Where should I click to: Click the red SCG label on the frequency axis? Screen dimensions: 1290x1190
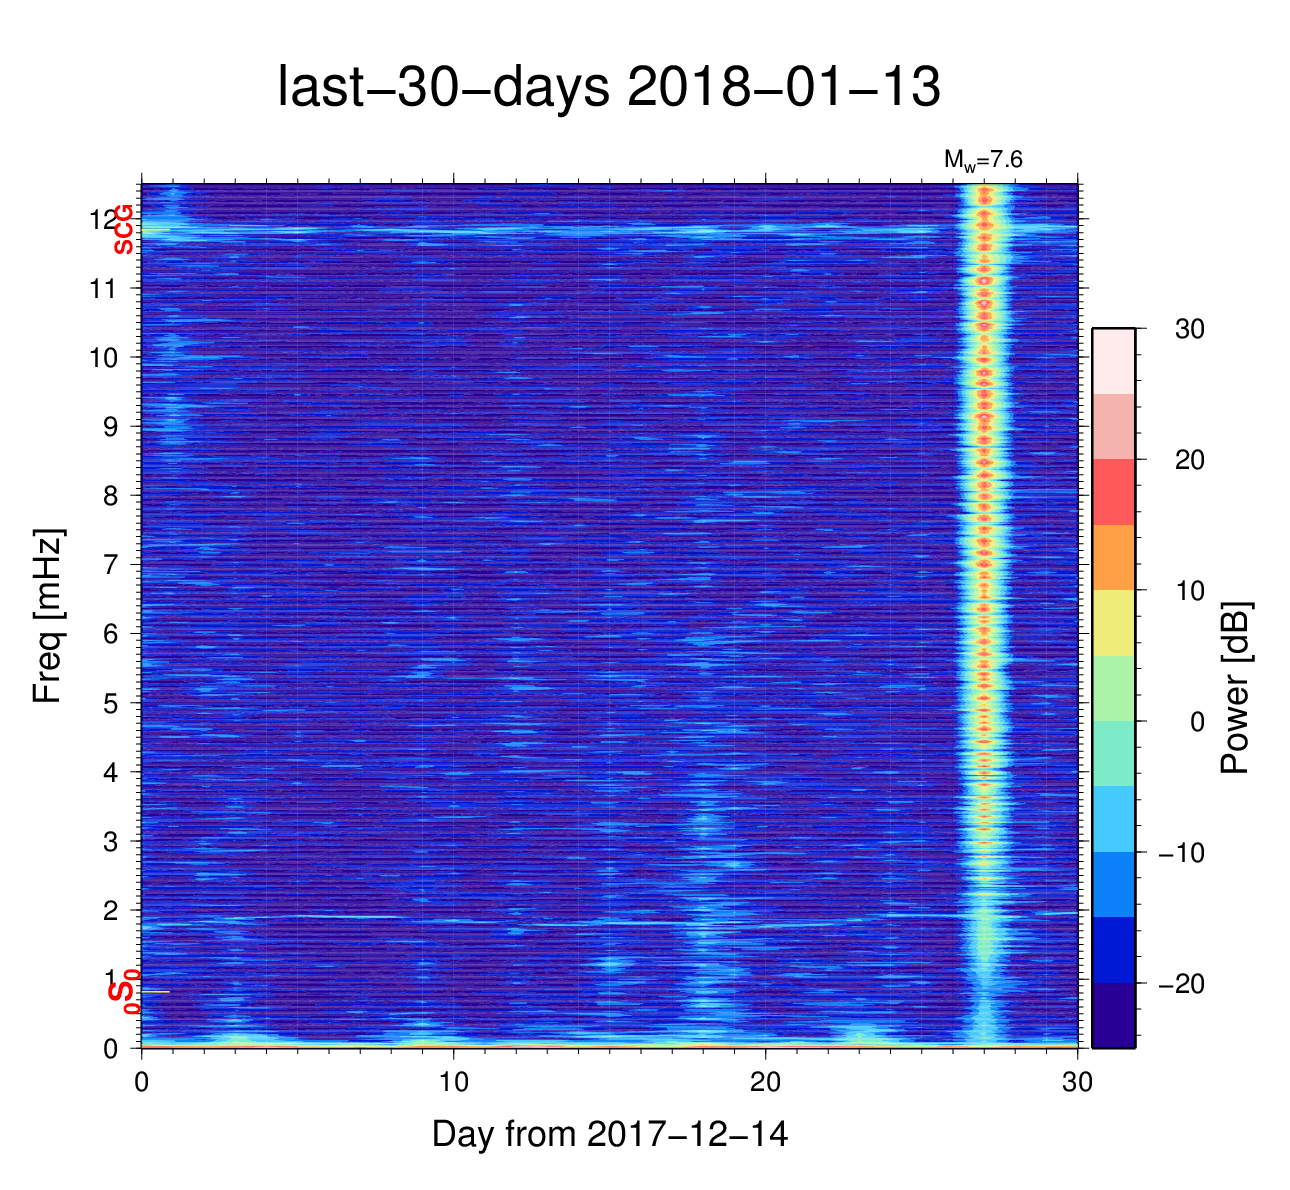123,229
